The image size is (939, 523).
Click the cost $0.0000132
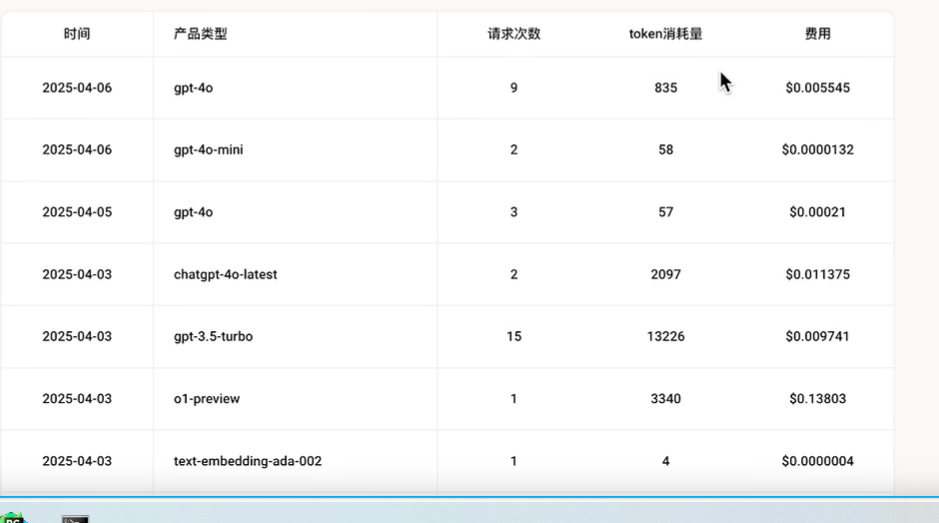pos(817,150)
